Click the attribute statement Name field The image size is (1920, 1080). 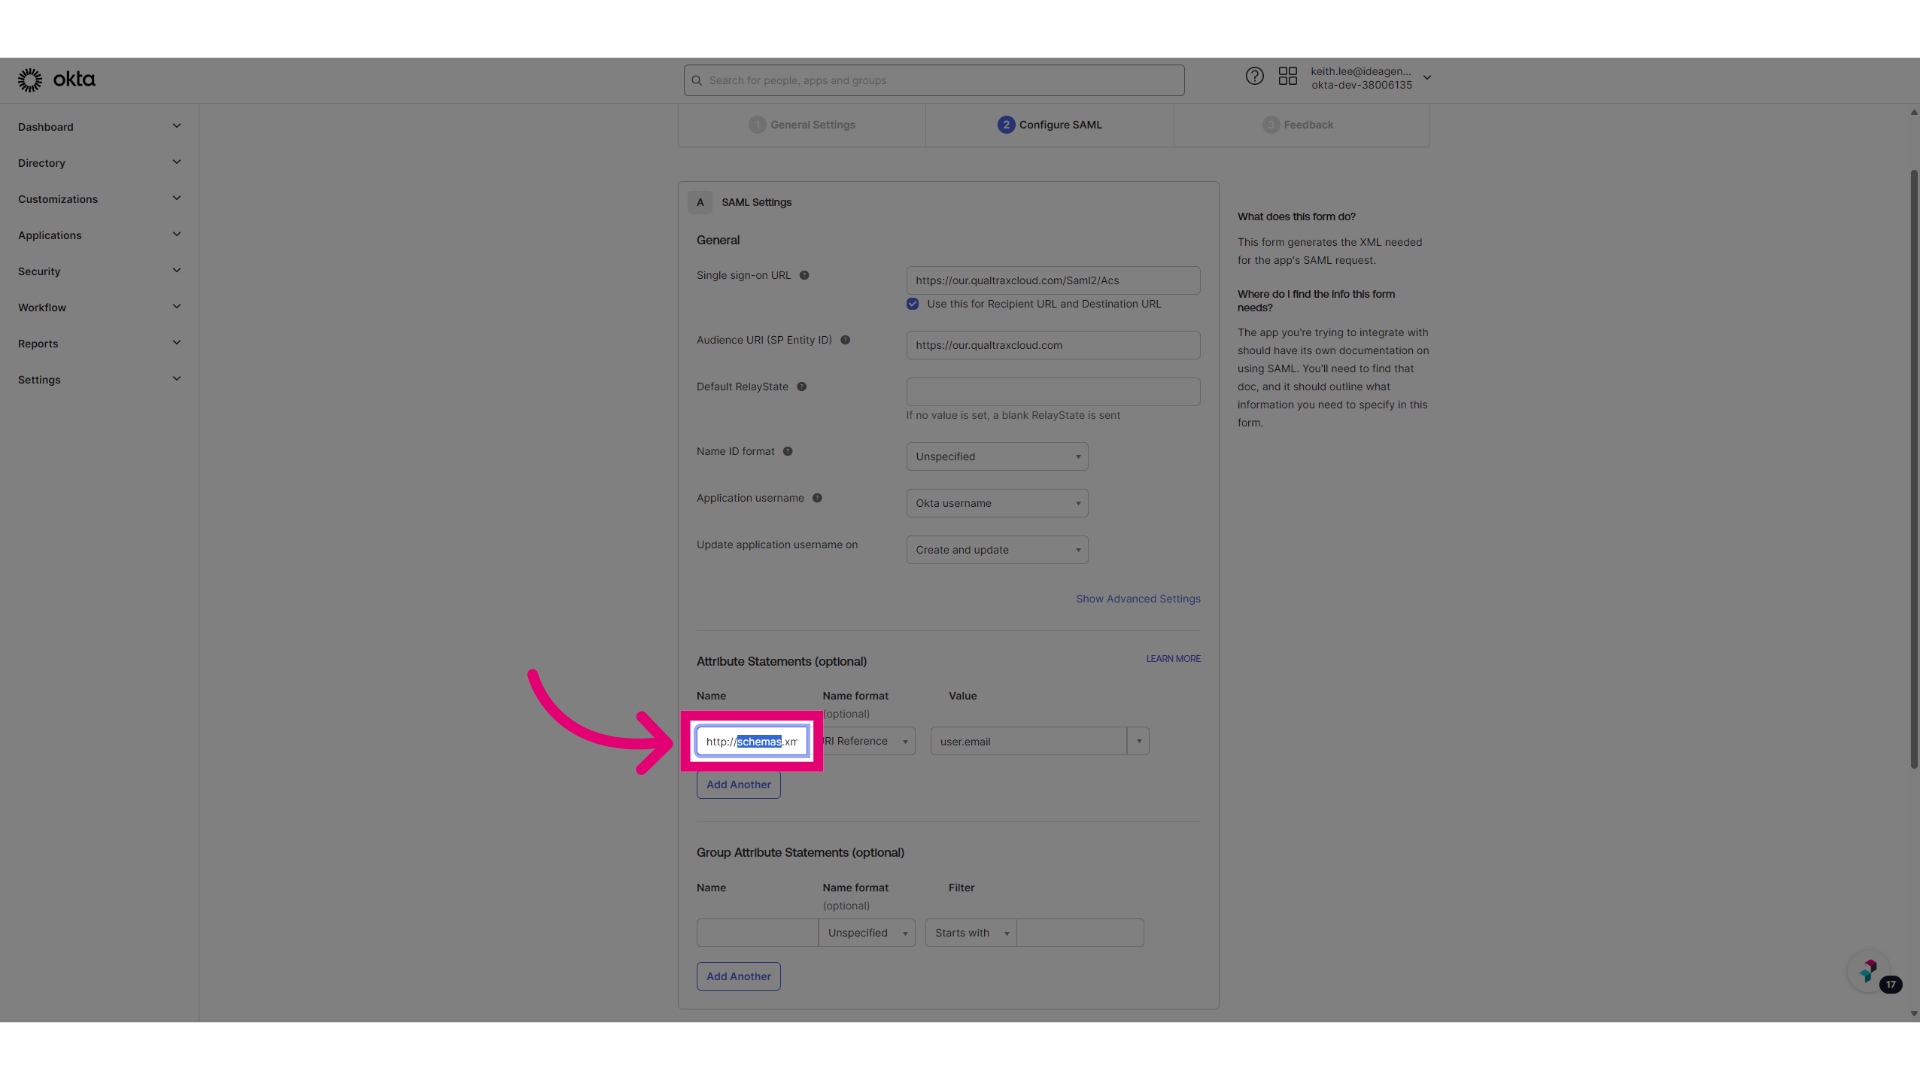click(x=752, y=741)
